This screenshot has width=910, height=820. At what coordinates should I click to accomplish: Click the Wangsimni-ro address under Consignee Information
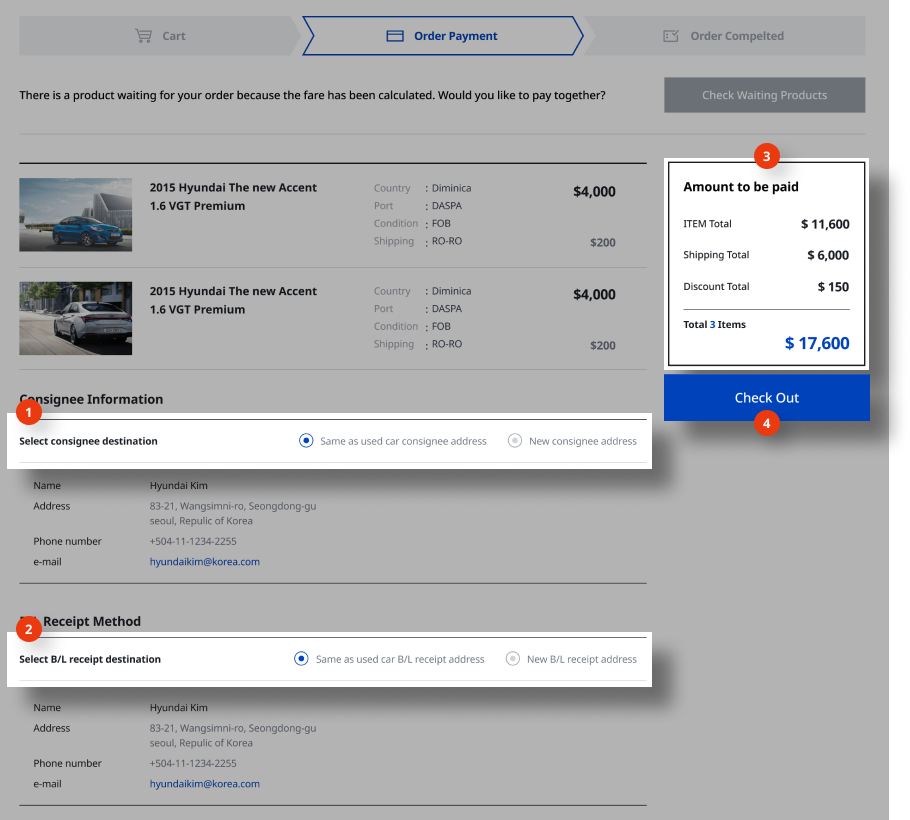233,514
